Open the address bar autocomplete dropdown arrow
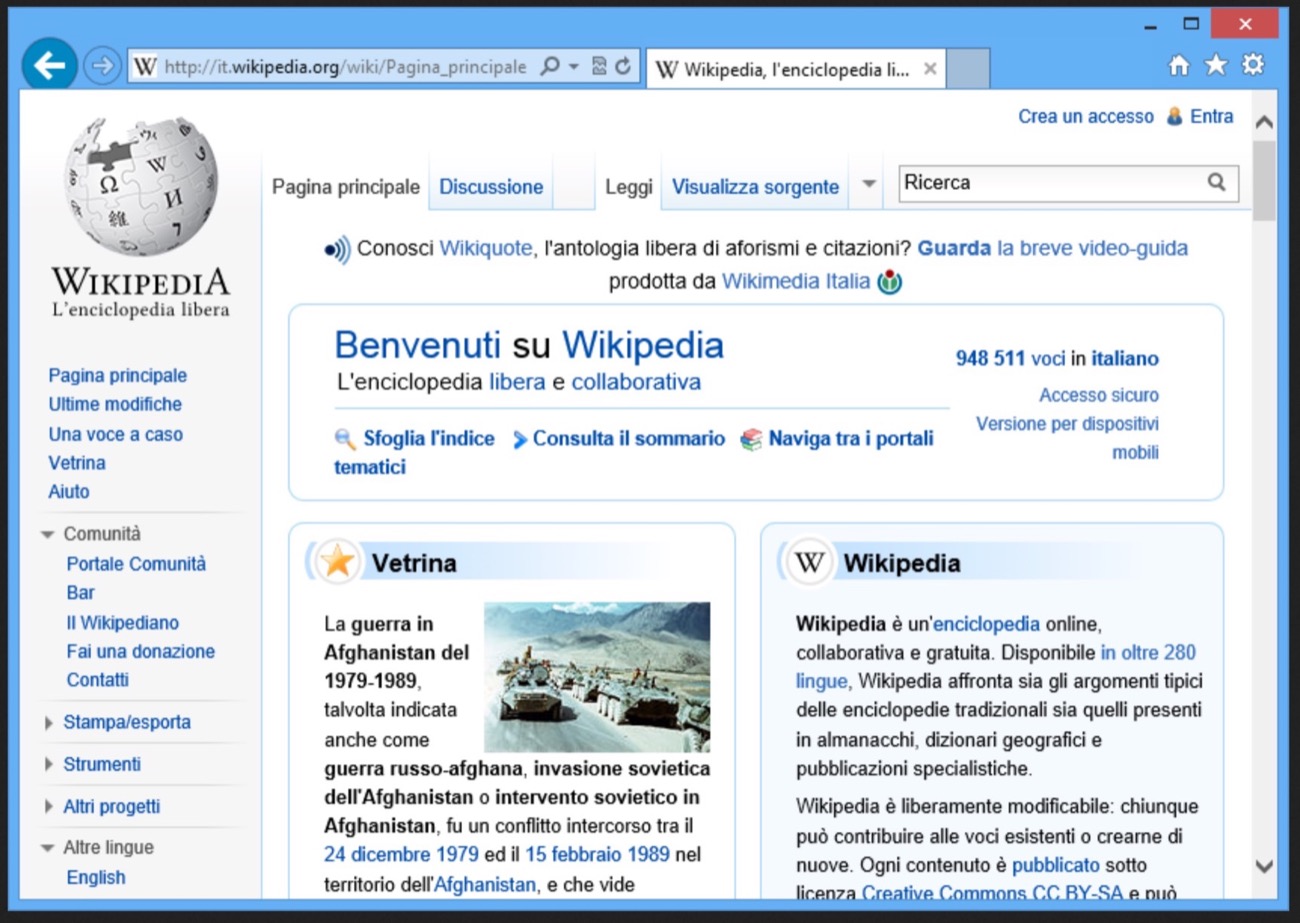This screenshot has height=923, width=1300. coord(574,67)
